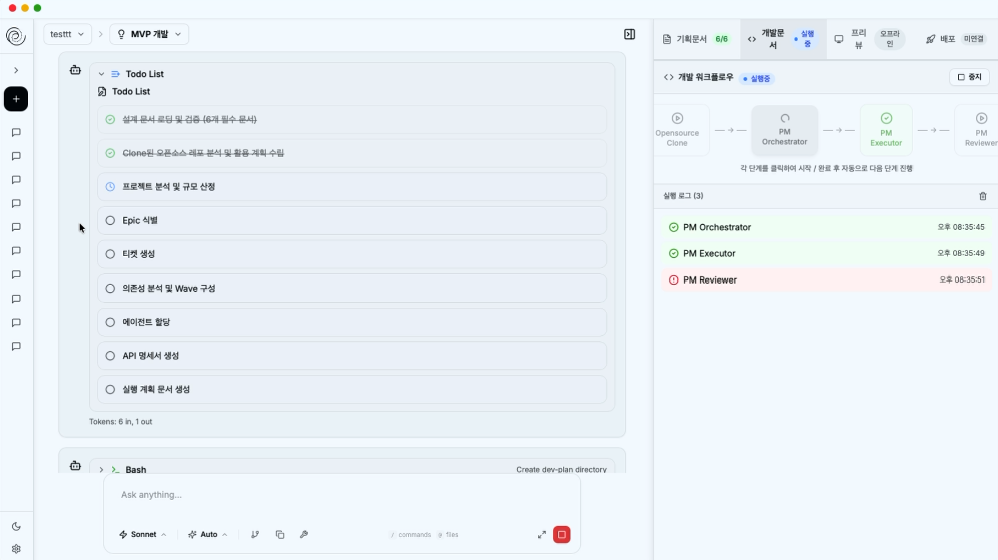This screenshot has width=998, height=560.
Task: Open settings via the gear icon
Action: click(x=16, y=548)
